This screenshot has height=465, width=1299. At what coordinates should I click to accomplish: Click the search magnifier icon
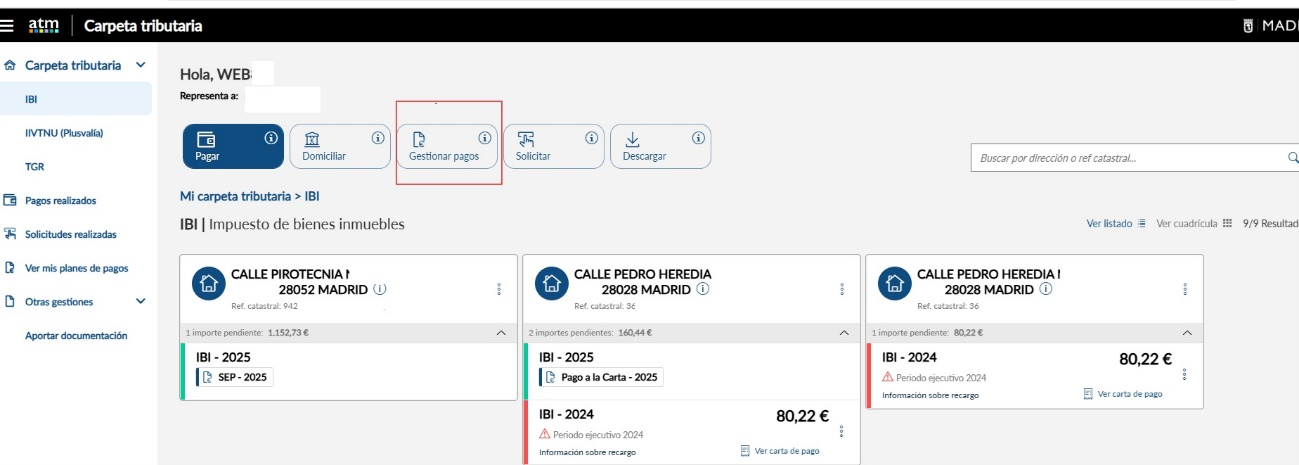click(1292, 157)
